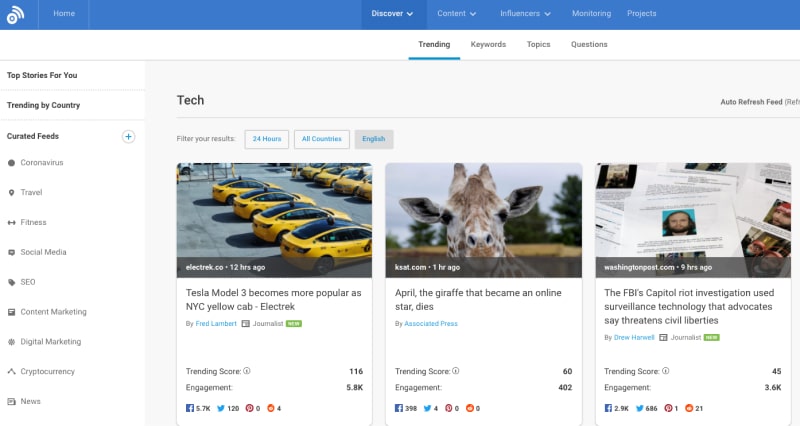Viewport: 800px width, 426px height.
Task: Open the 24 Hours time filter
Action: coord(267,139)
